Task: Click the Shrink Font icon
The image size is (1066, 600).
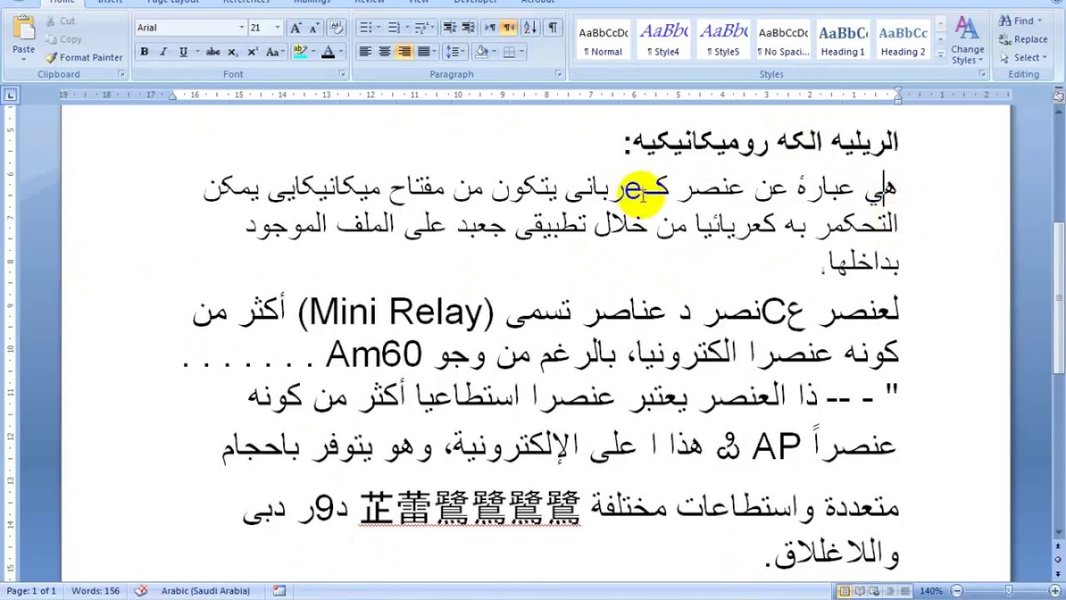Action: [314, 28]
